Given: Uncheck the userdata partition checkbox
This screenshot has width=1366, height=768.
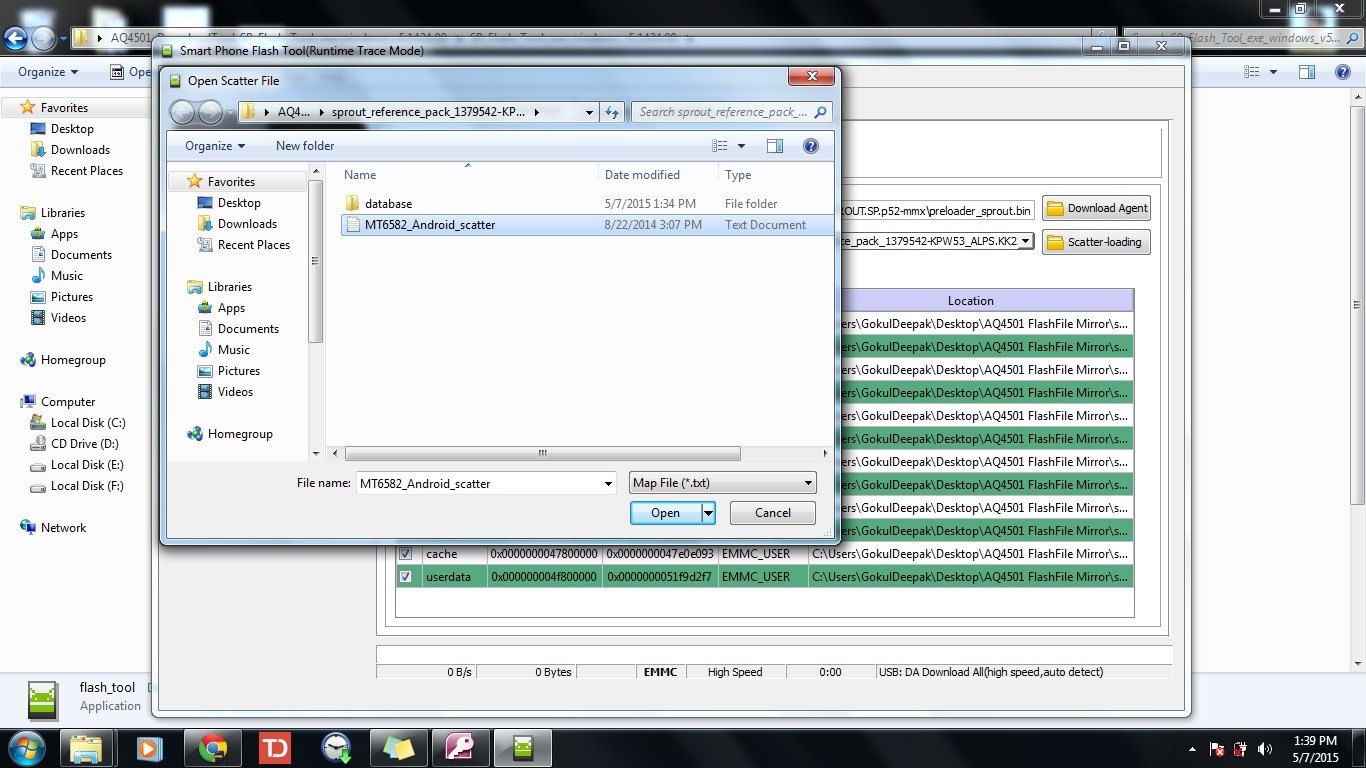Looking at the screenshot, I should (405, 577).
